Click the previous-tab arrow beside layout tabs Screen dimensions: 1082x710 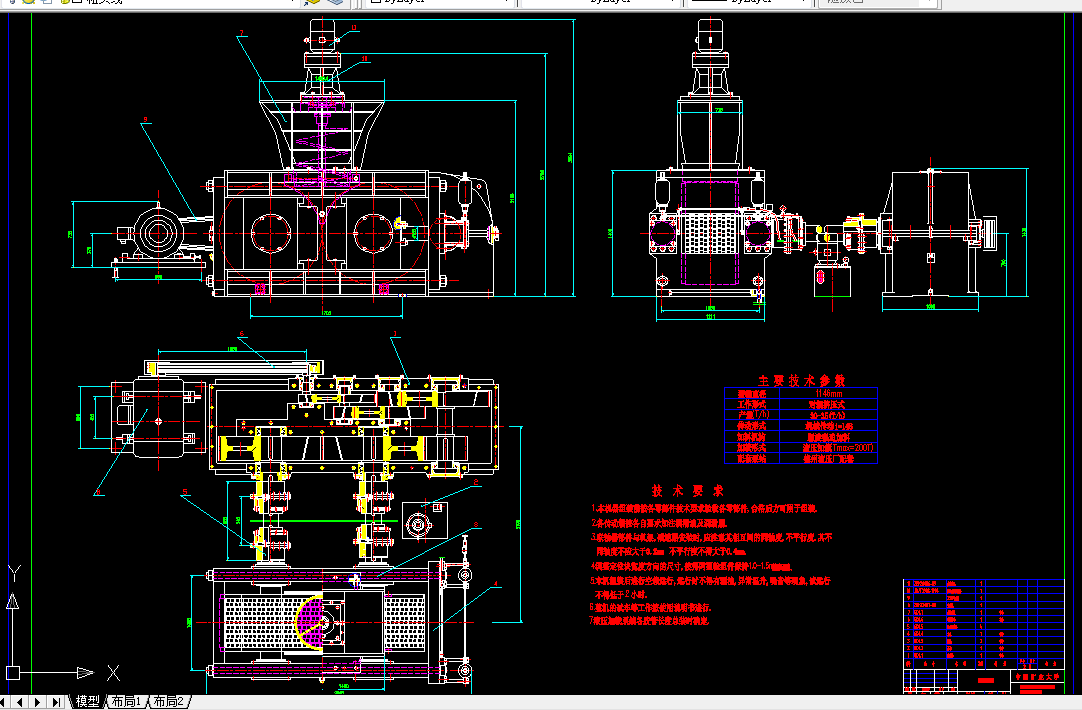21,702
